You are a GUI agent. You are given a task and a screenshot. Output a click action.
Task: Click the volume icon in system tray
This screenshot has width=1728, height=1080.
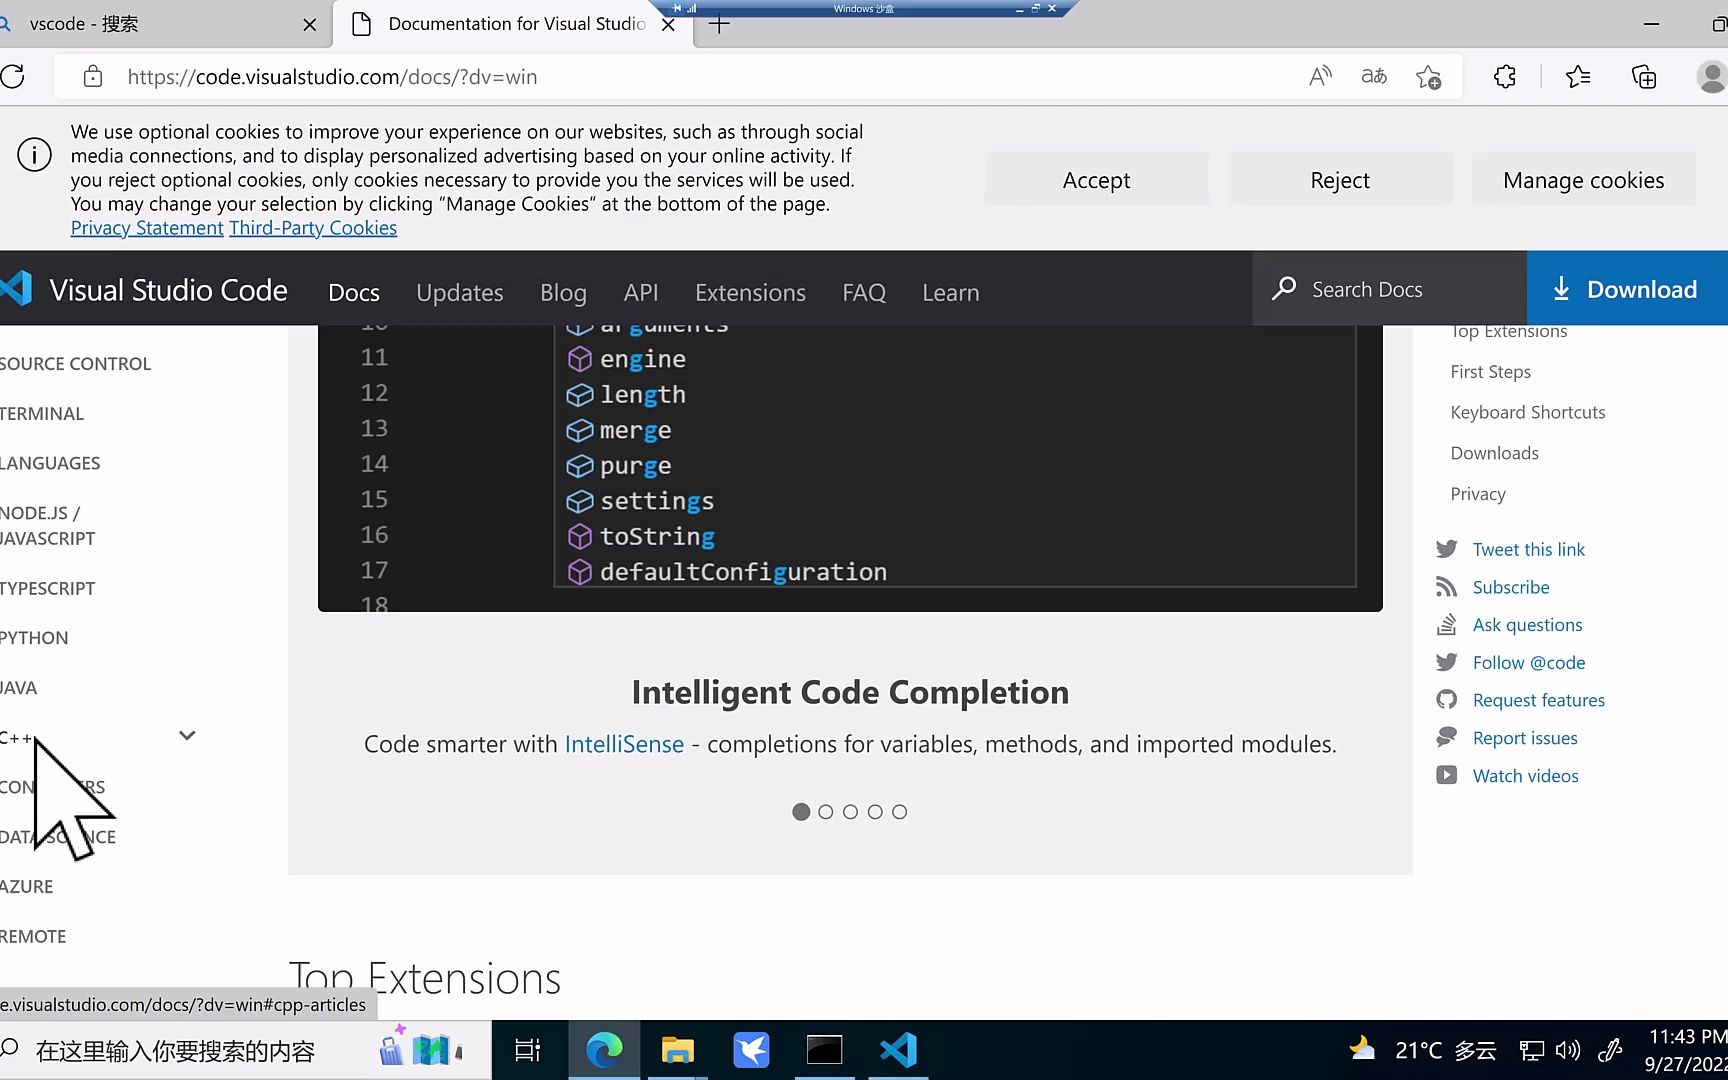pyautogui.click(x=1568, y=1050)
